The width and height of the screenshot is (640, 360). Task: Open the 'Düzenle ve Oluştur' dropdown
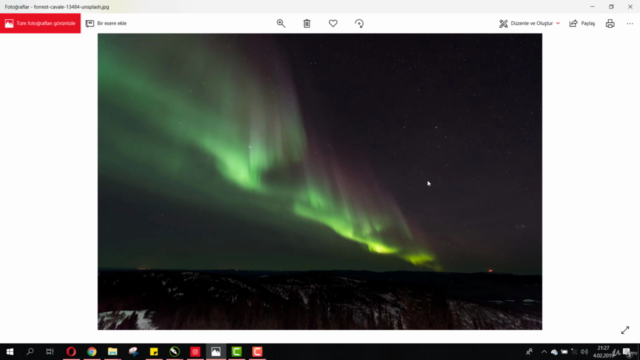click(529, 23)
